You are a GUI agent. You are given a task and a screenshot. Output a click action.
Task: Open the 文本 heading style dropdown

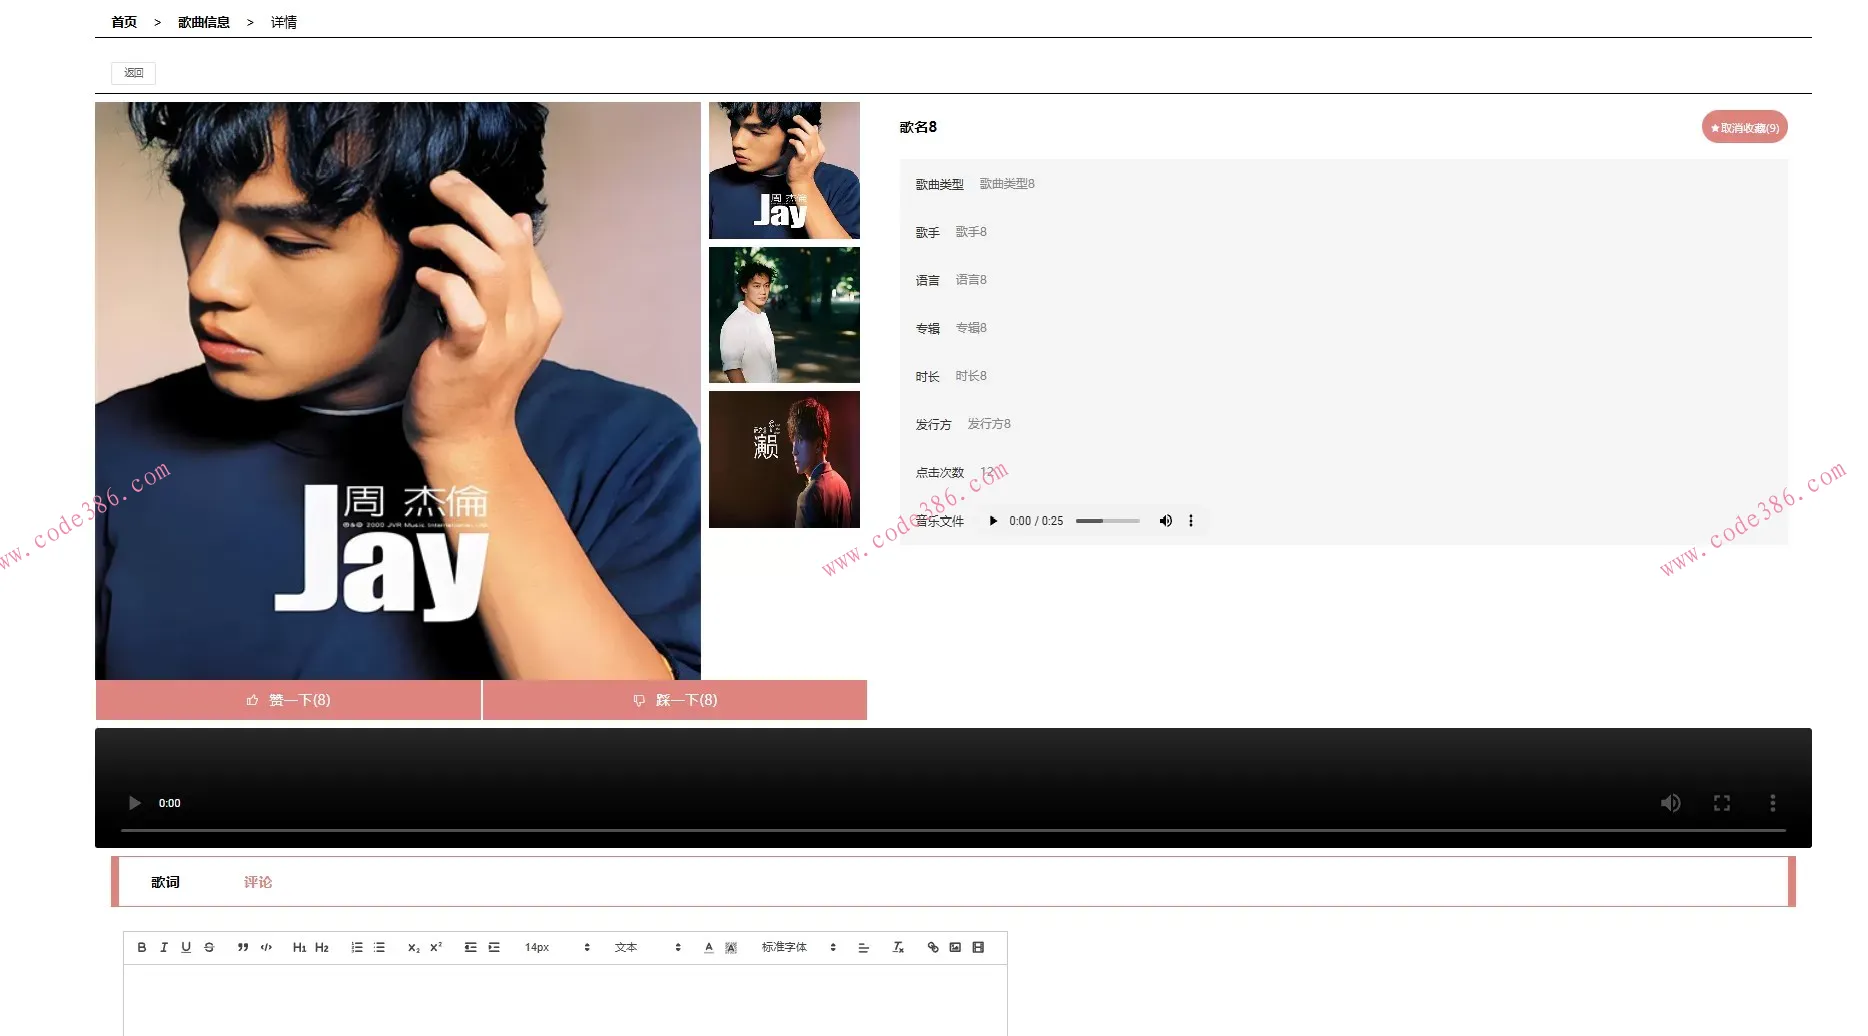pos(648,947)
